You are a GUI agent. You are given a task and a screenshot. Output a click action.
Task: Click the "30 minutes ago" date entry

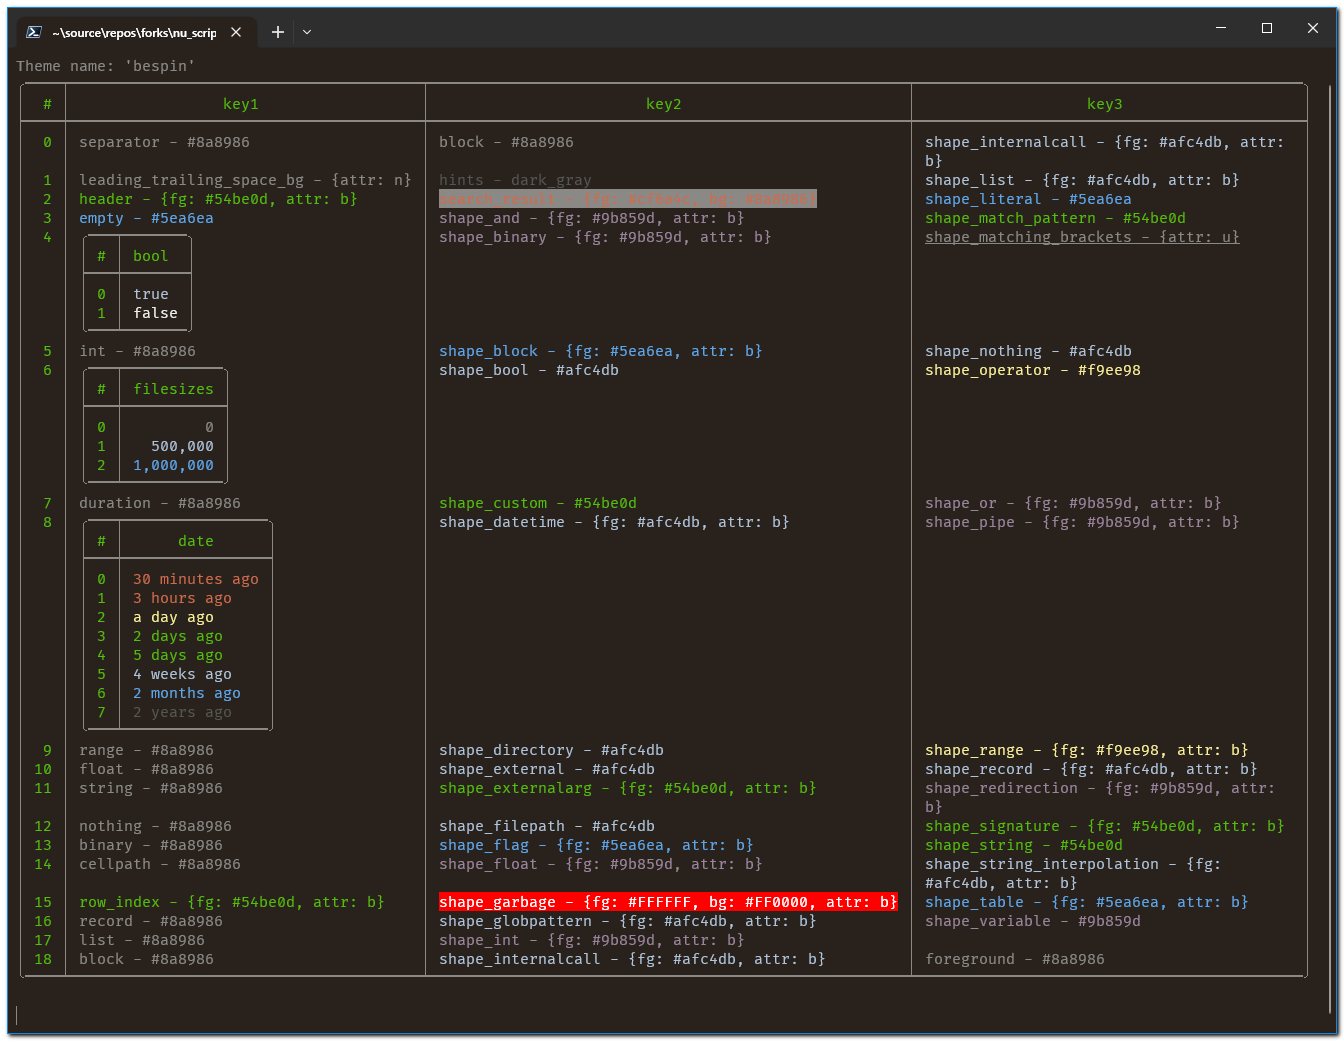point(196,579)
